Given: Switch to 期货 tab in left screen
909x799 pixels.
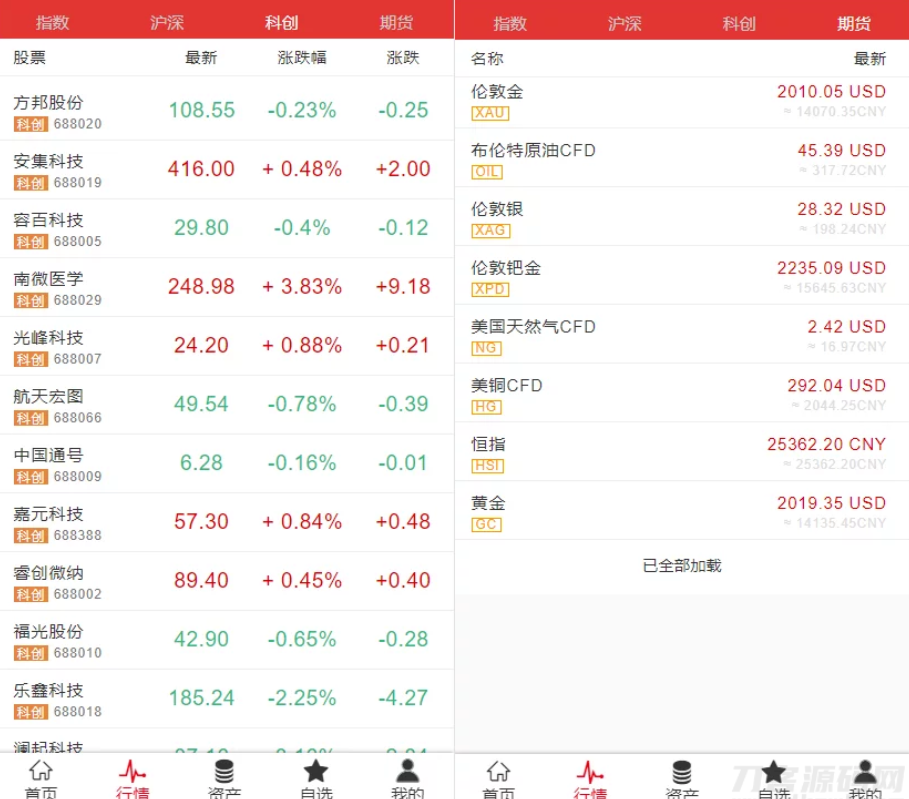Looking at the screenshot, I should (x=396, y=23).
